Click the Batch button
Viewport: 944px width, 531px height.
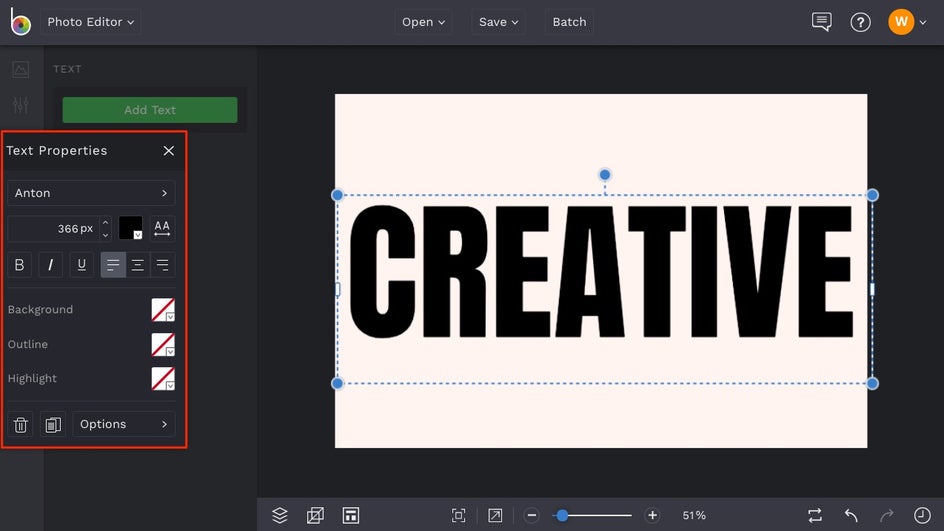[x=569, y=22]
